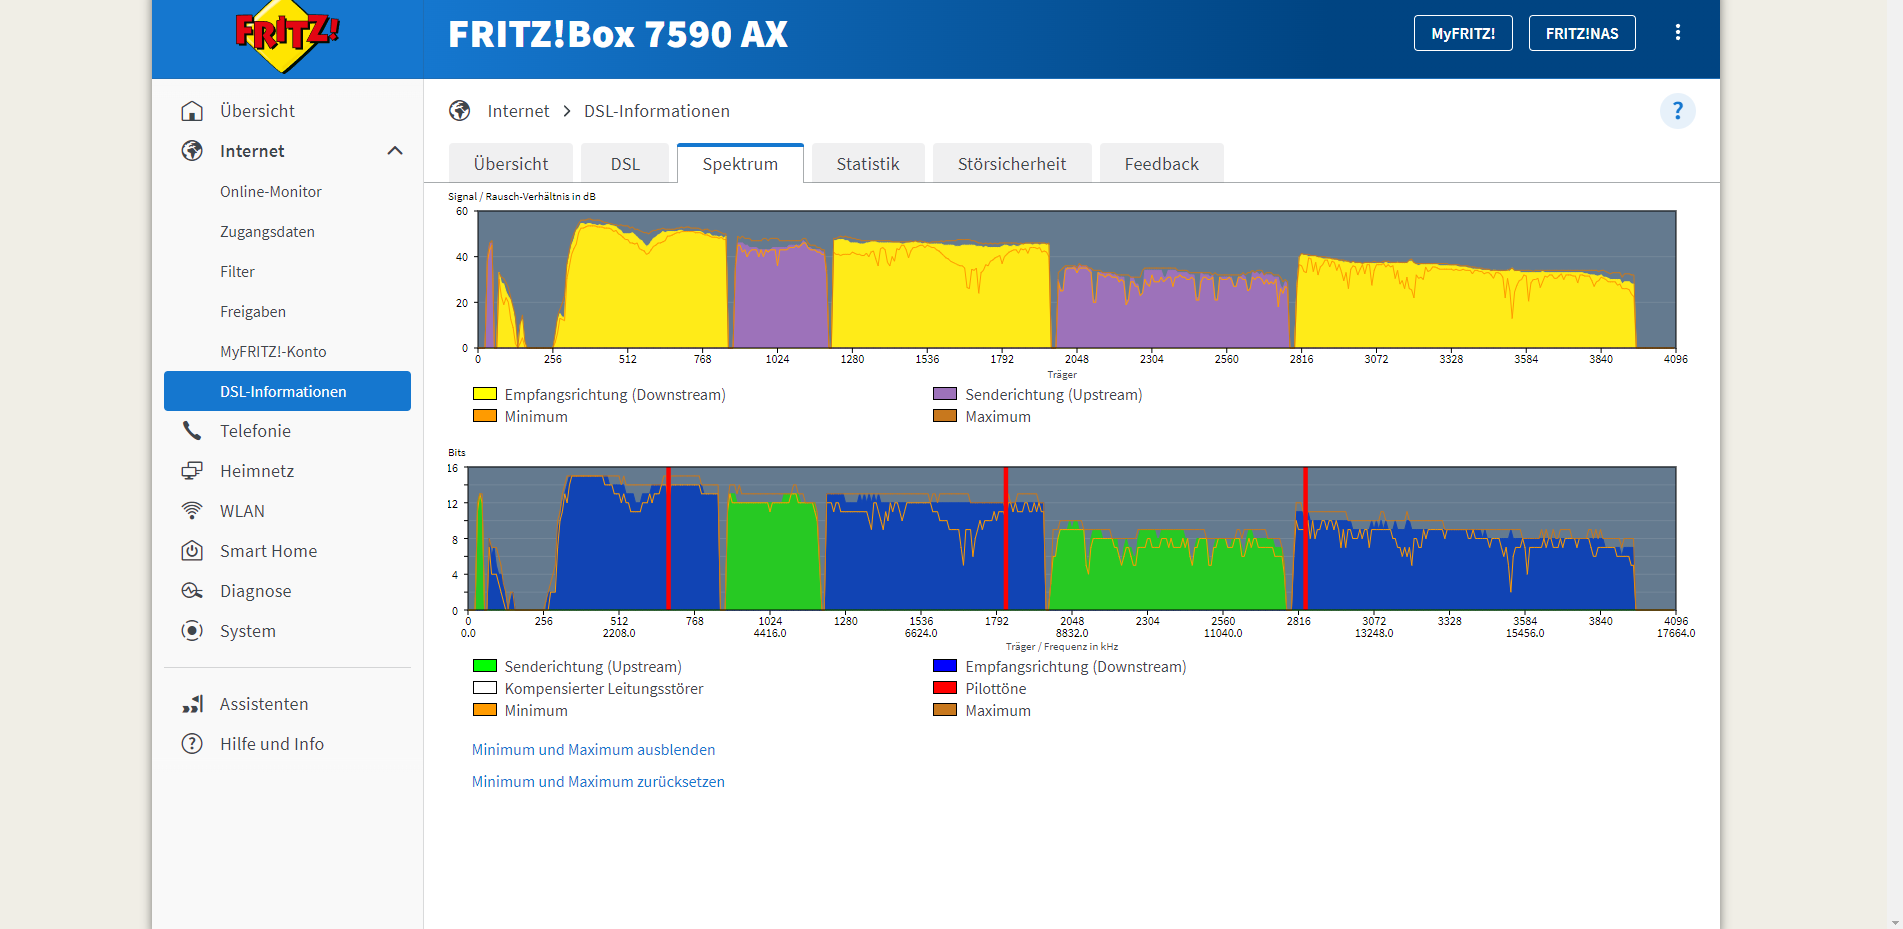This screenshot has height=929, width=1903.
Task: Click purple Senderichtung (Upstream) swatch
Action: click(x=945, y=394)
